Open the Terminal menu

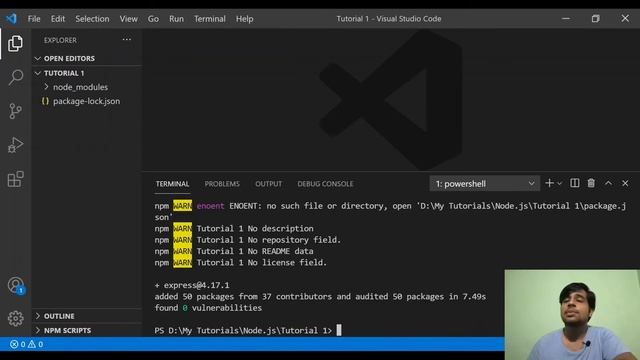209,19
